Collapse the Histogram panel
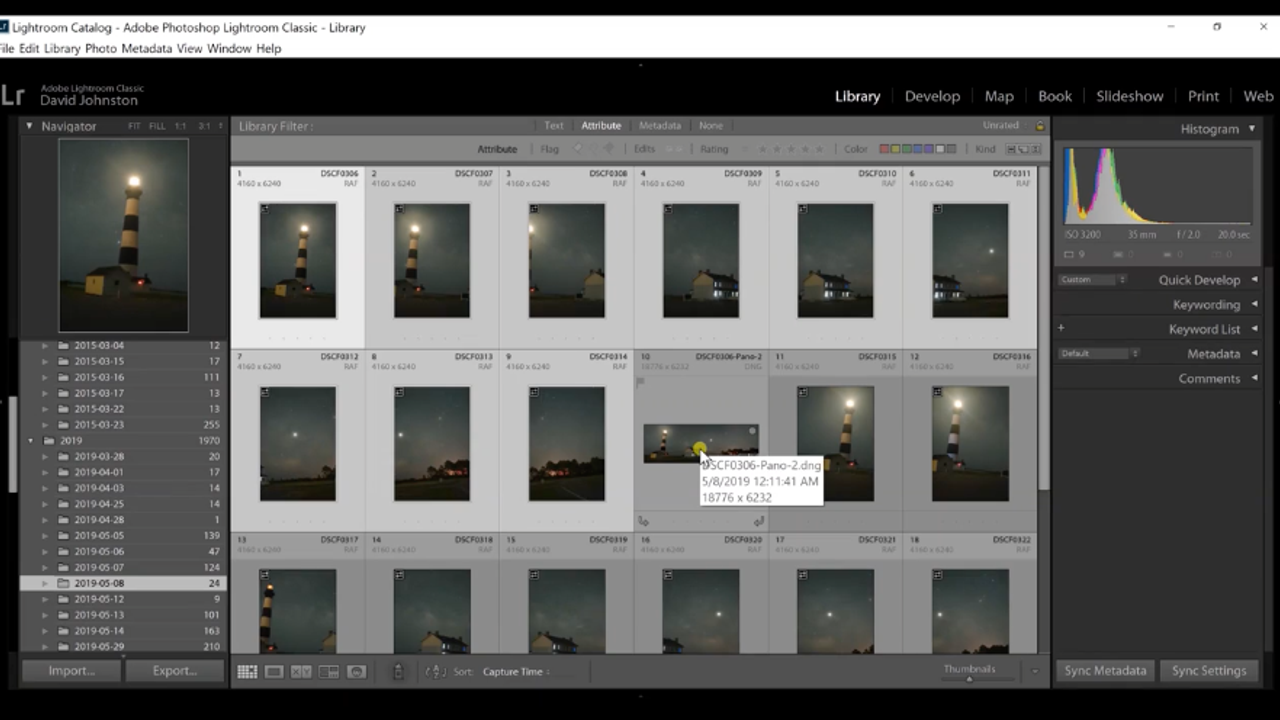Screen dimensions: 1280x720 pyautogui.click(x=1251, y=129)
